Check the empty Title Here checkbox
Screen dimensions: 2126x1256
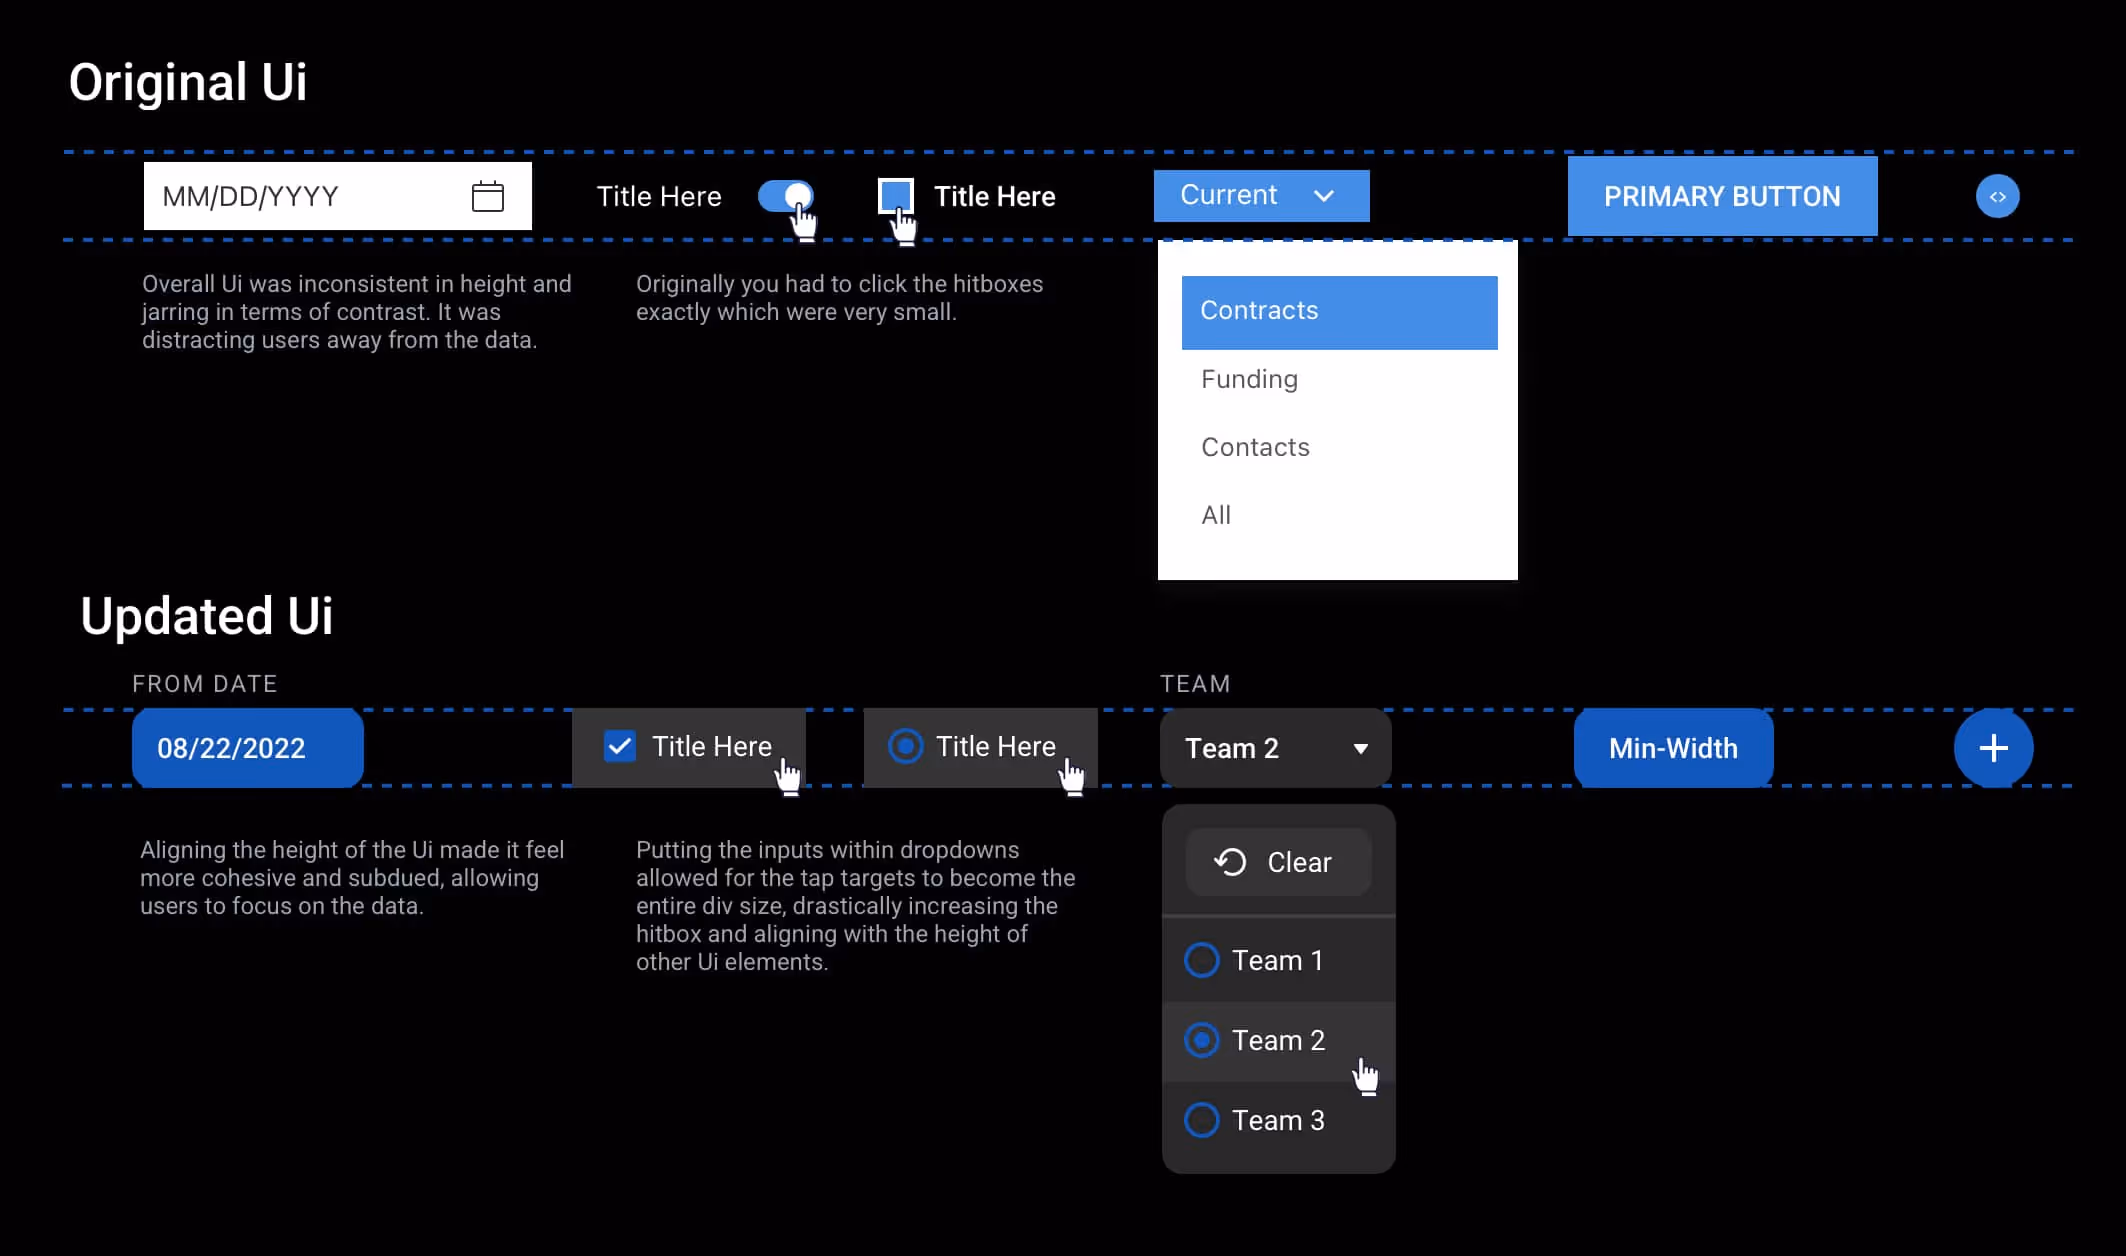pyautogui.click(x=895, y=195)
